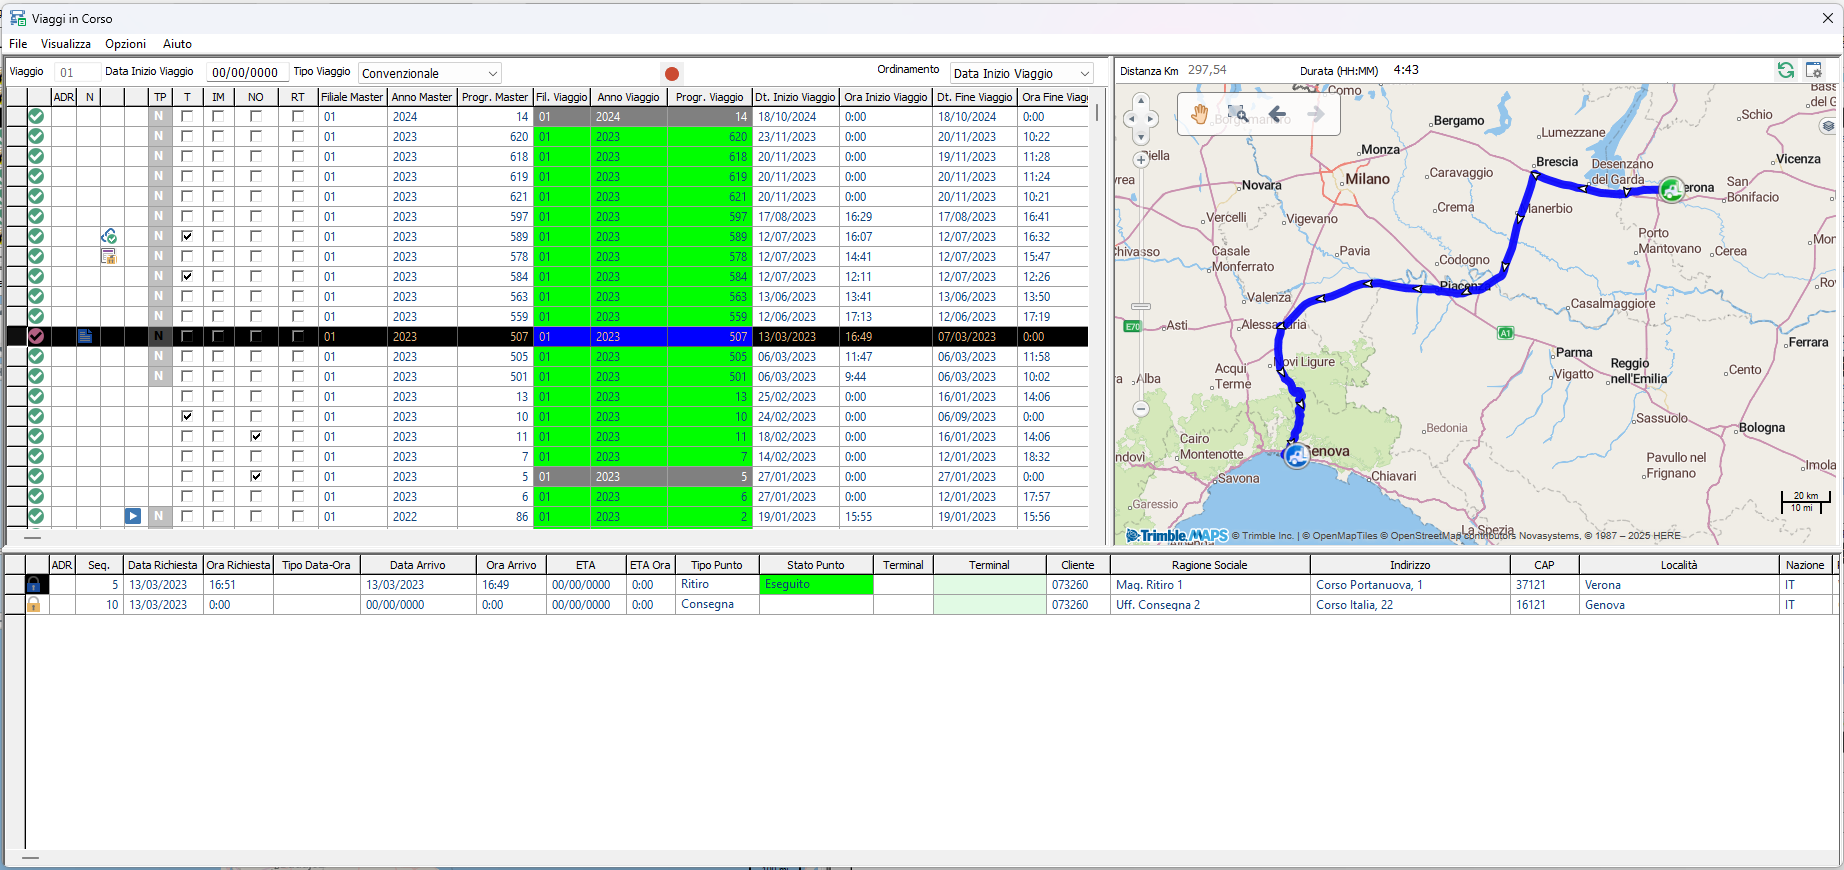
Task: Click the red record circle icon
Action: click(672, 74)
